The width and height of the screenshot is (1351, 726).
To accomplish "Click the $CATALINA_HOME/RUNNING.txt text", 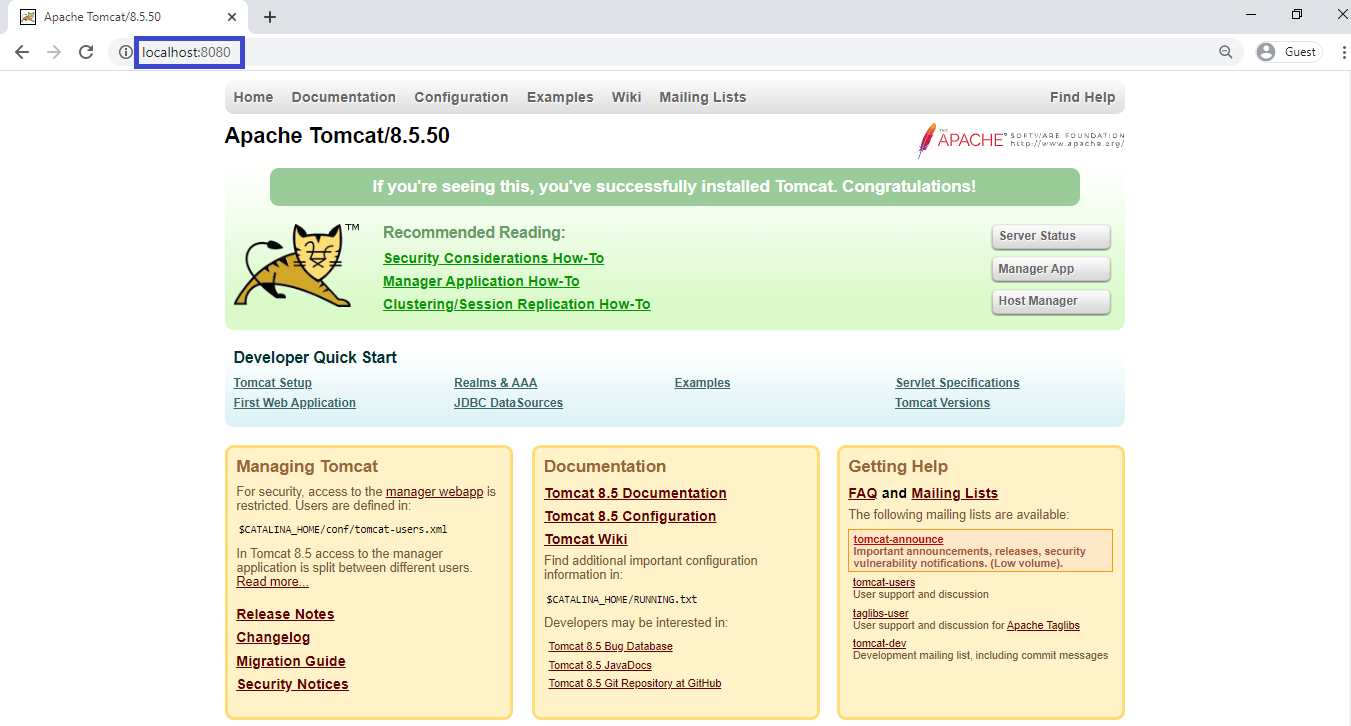I will (x=621, y=600).
